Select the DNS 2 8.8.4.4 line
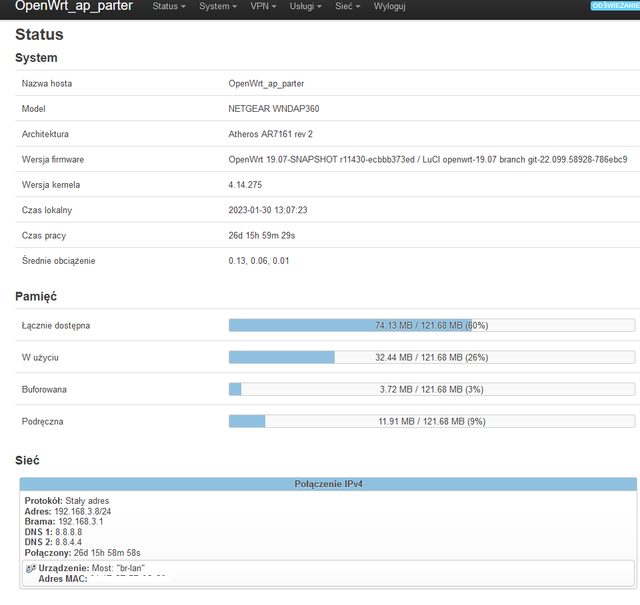640x605 pixels. click(53, 542)
